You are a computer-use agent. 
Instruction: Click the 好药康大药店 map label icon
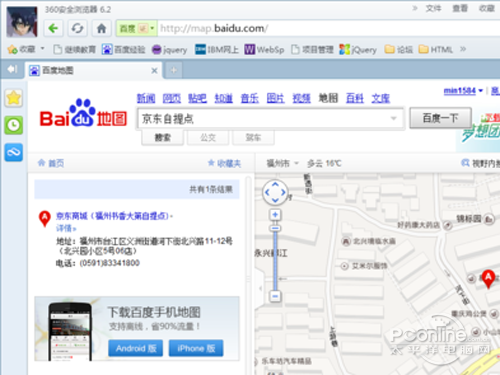[448, 226]
